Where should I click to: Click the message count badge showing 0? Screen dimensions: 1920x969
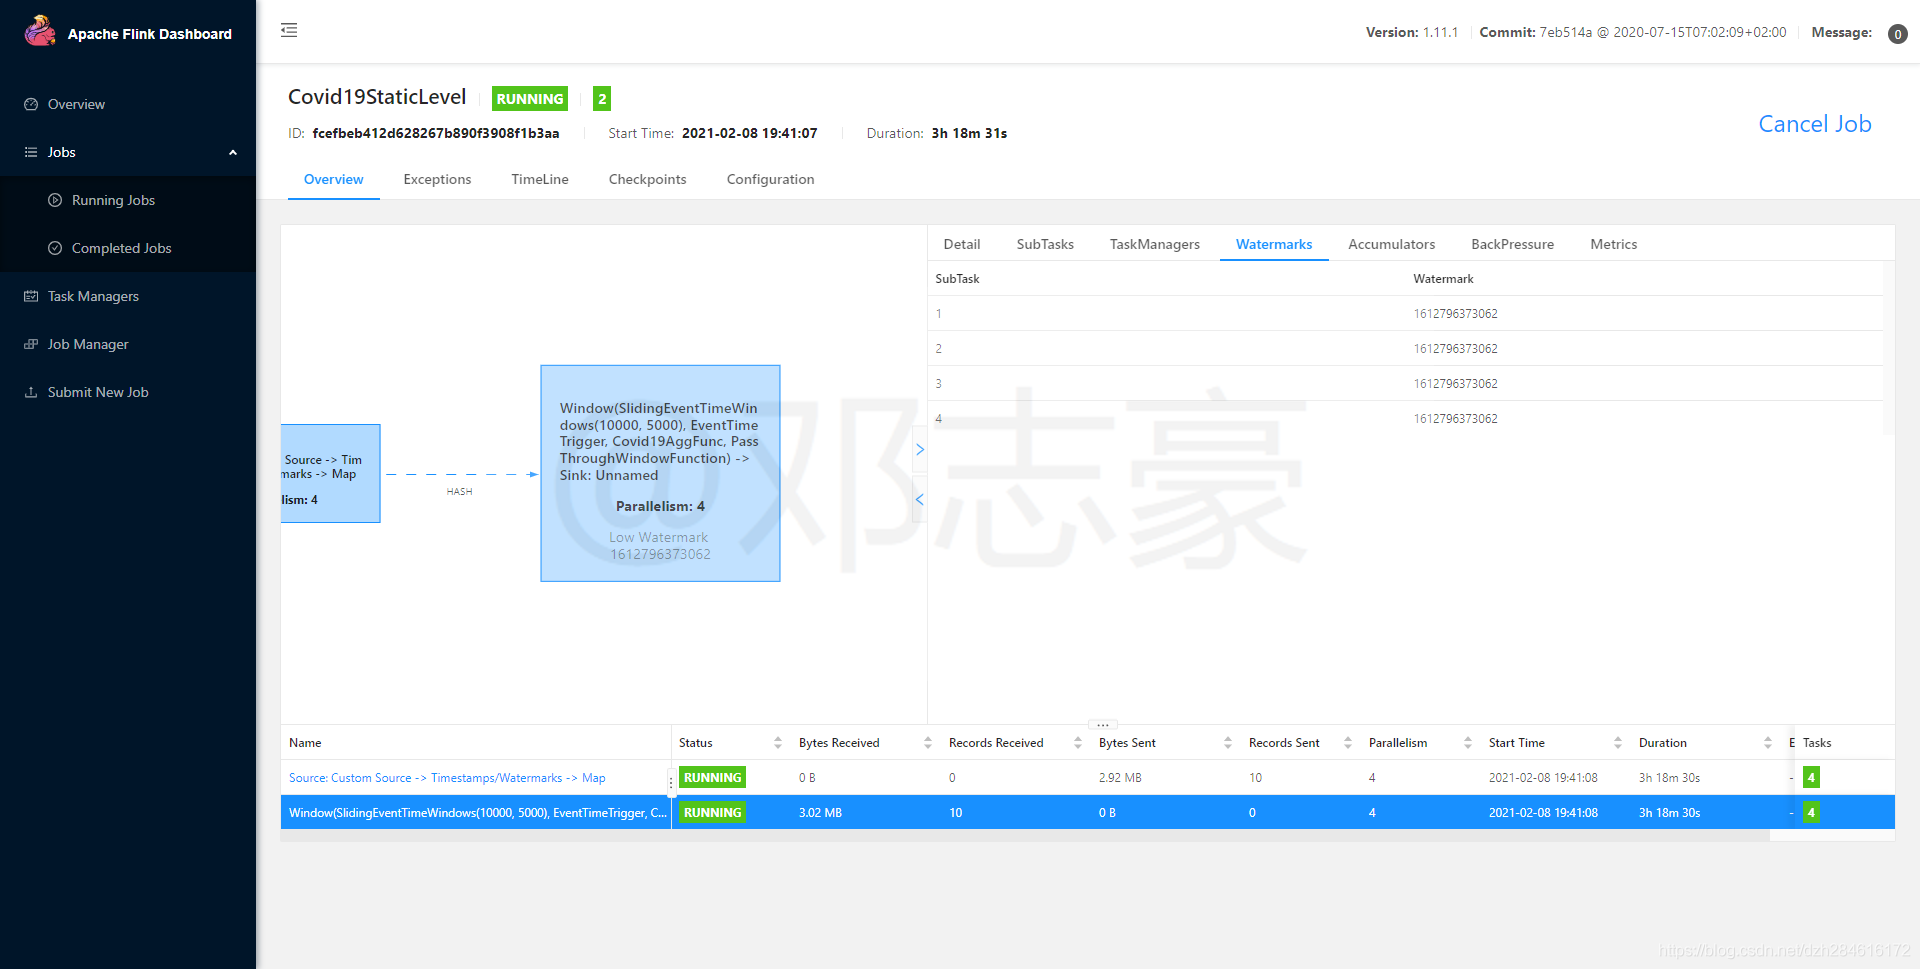1897,34
